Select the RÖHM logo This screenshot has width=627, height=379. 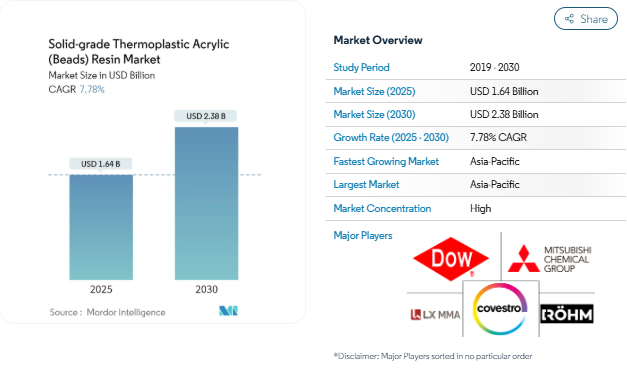pyautogui.click(x=567, y=314)
